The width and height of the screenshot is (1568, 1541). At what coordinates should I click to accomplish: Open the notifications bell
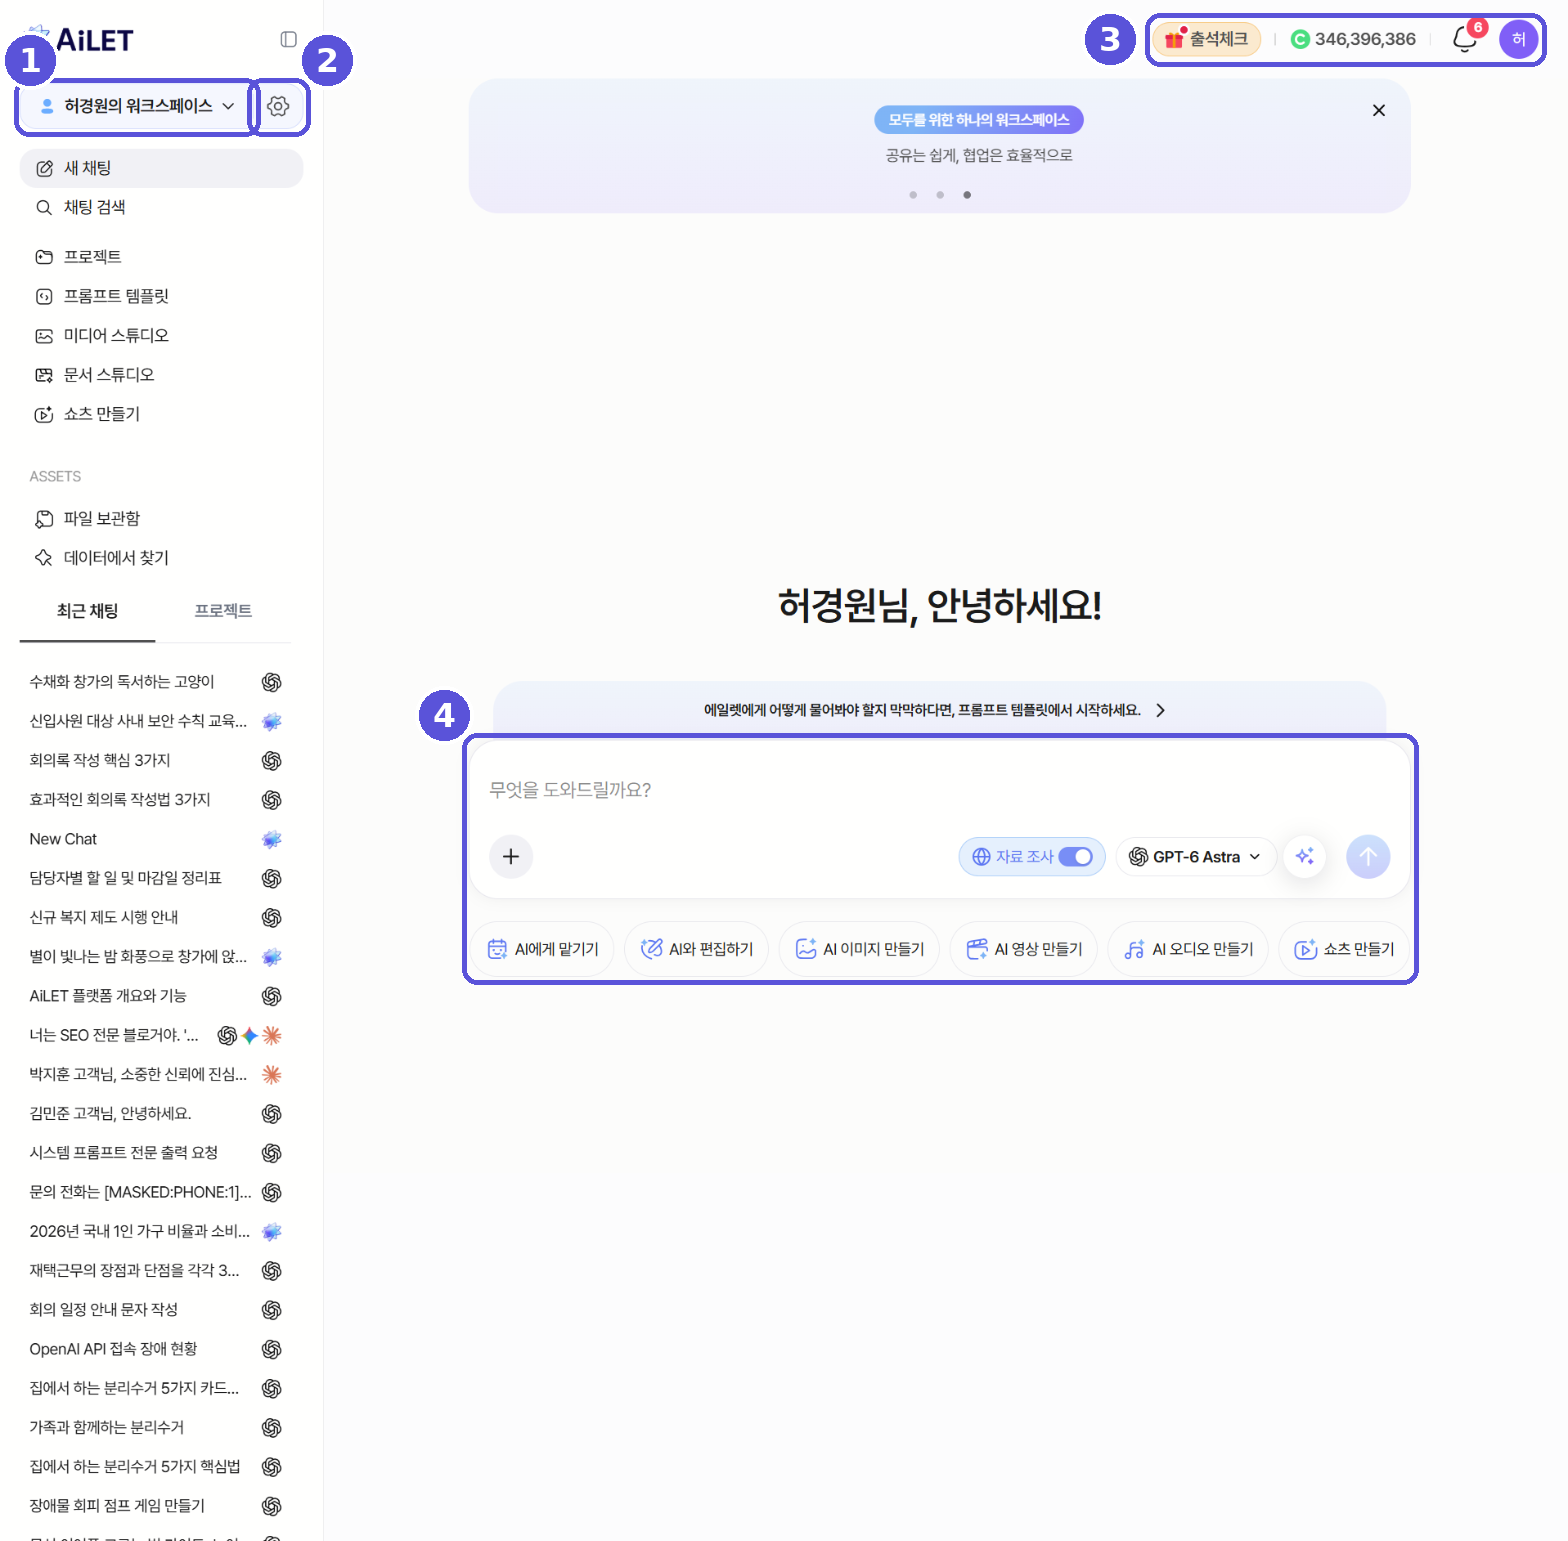click(1465, 39)
